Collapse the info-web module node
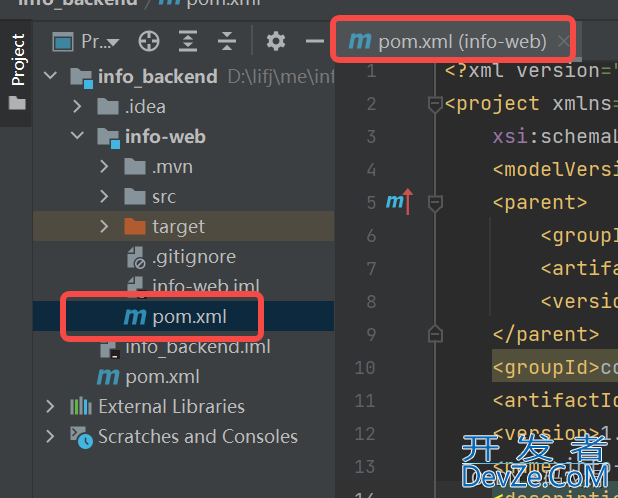 77,136
